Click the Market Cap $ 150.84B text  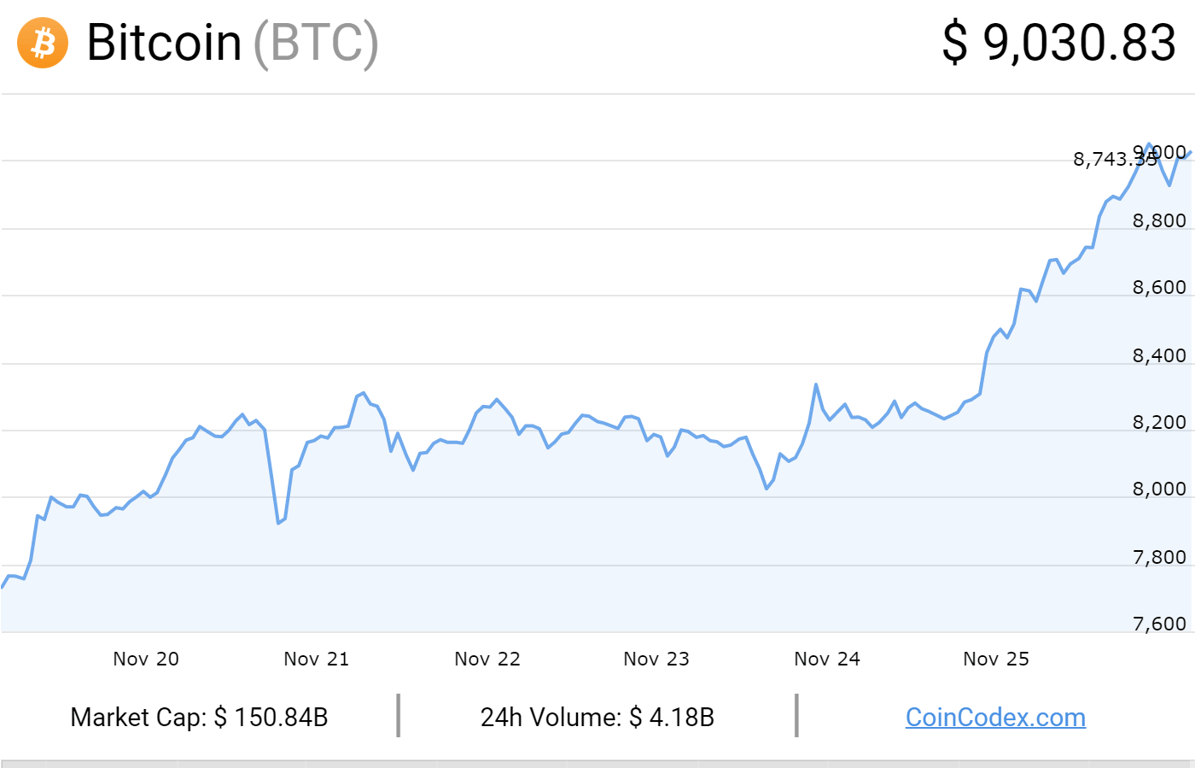[199, 717]
